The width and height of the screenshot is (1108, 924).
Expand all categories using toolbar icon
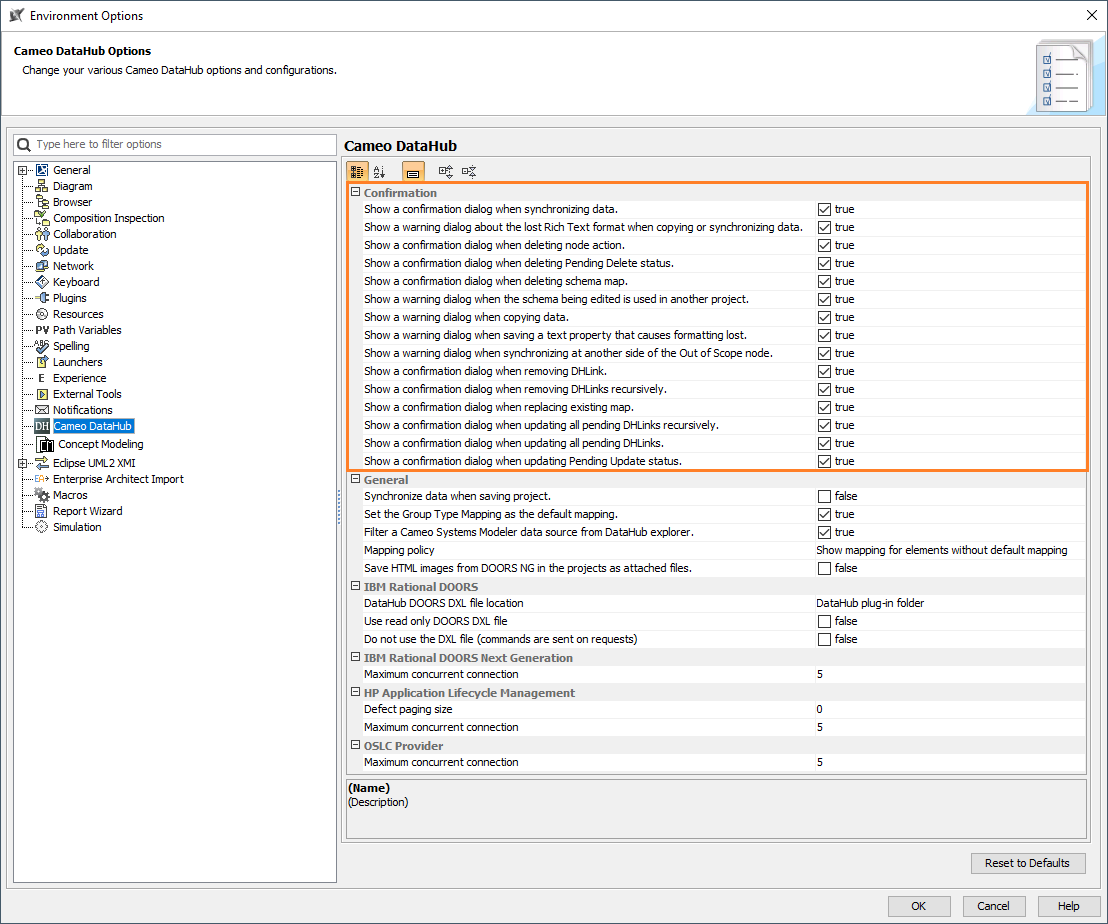click(x=444, y=171)
